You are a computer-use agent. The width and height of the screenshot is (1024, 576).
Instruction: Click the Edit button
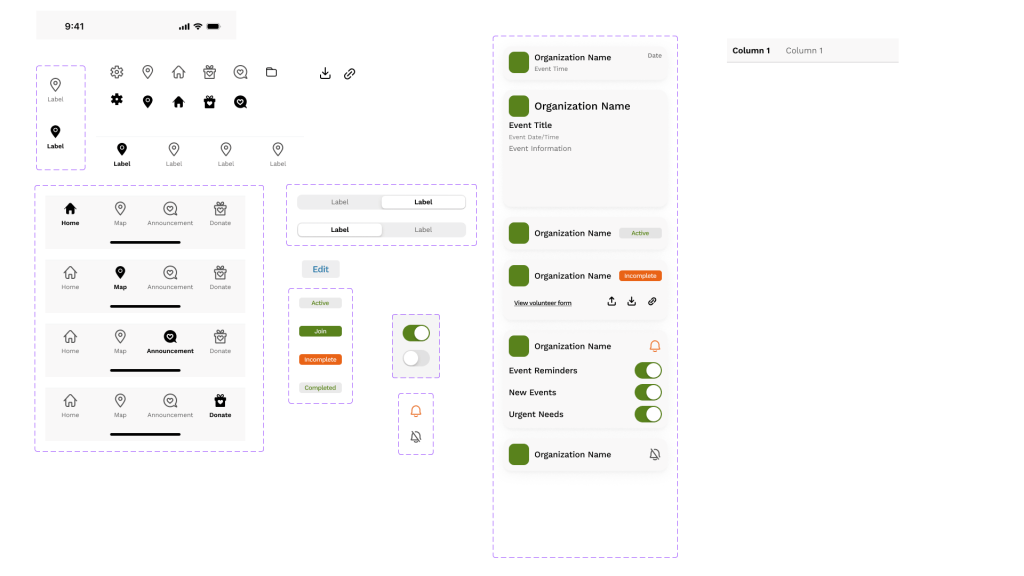pos(320,268)
